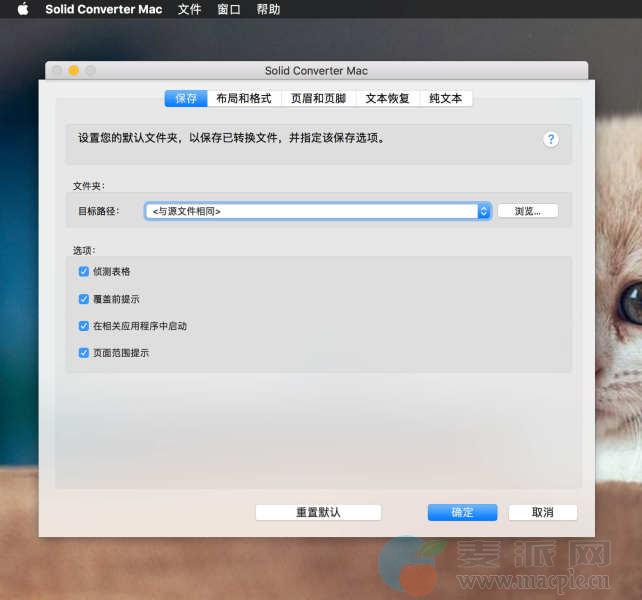Switch to the 布局和格式 tab
The height and width of the screenshot is (600, 642).
click(x=243, y=99)
